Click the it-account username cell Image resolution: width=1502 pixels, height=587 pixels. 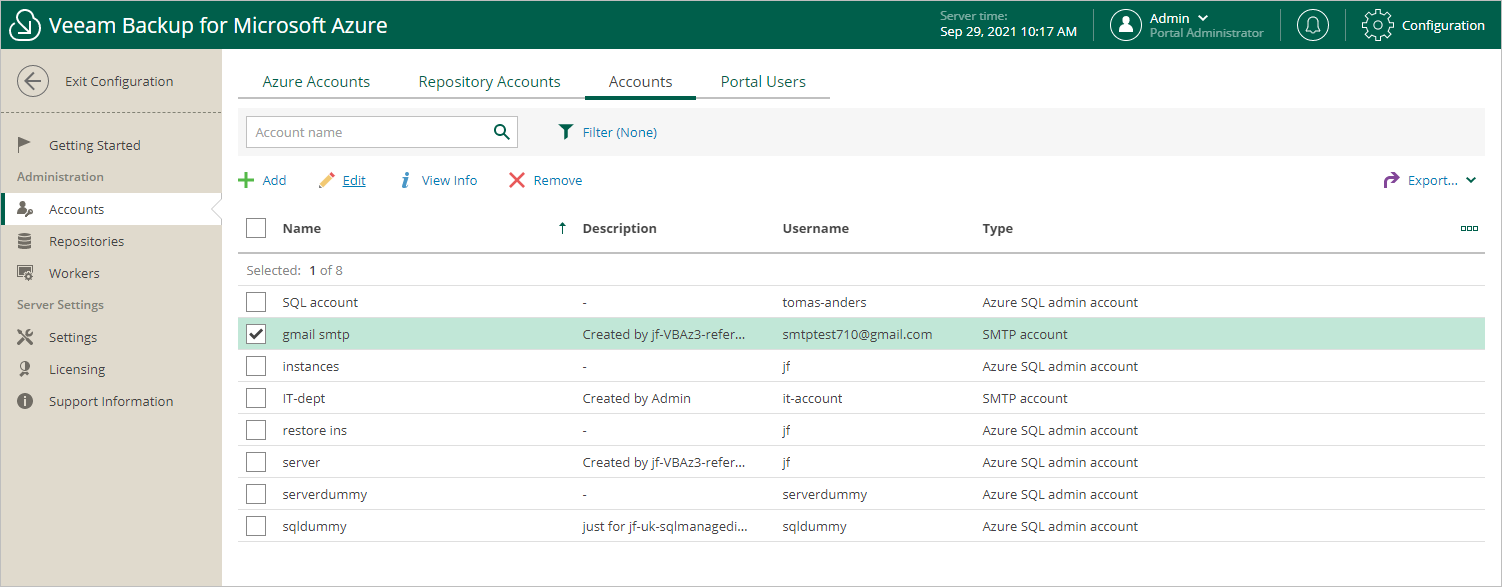pos(812,399)
